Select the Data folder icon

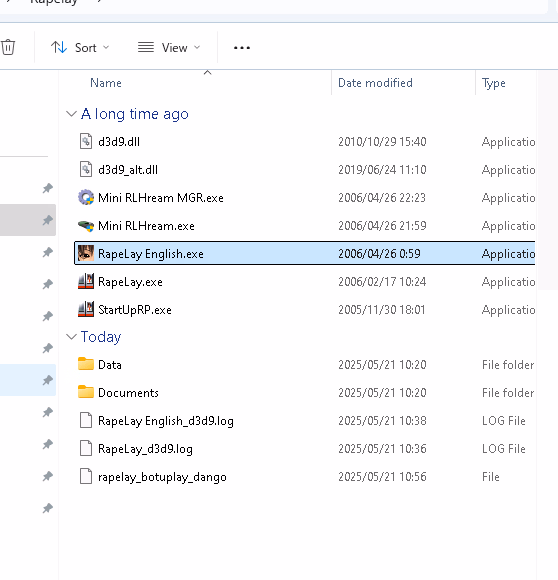pos(86,364)
